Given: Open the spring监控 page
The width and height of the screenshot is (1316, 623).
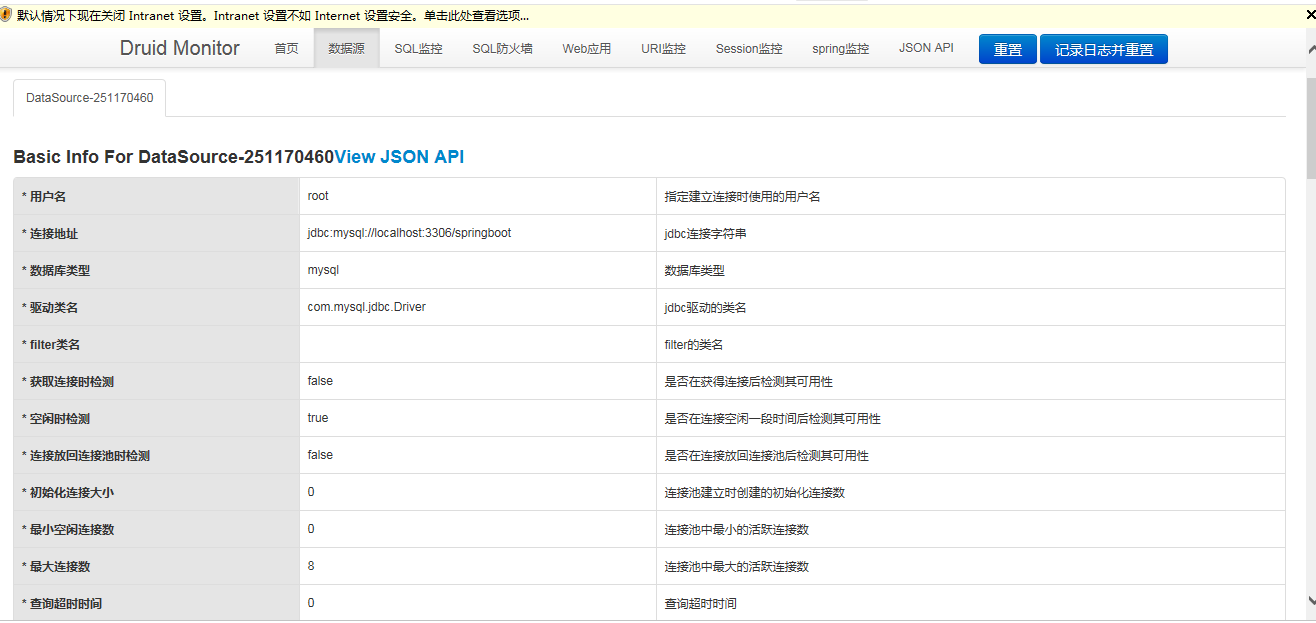Looking at the screenshot, I should coord(841,48).
